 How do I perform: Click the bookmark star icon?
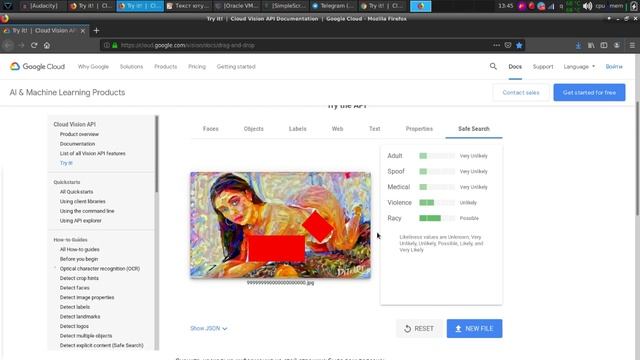click(519, 45)
